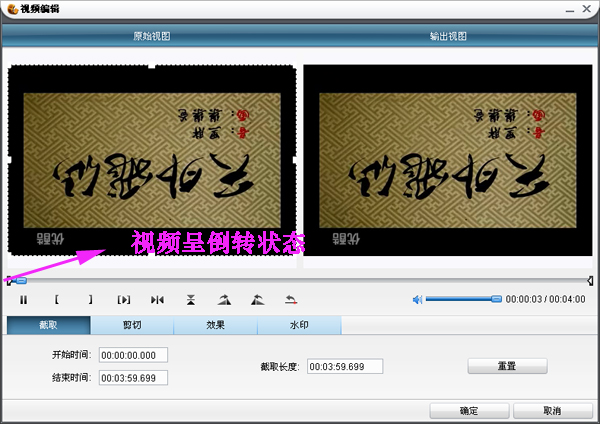This screenshot has height=424, width=600.
Task: Set the end point bracket marker
Action: tap(90, 299)
